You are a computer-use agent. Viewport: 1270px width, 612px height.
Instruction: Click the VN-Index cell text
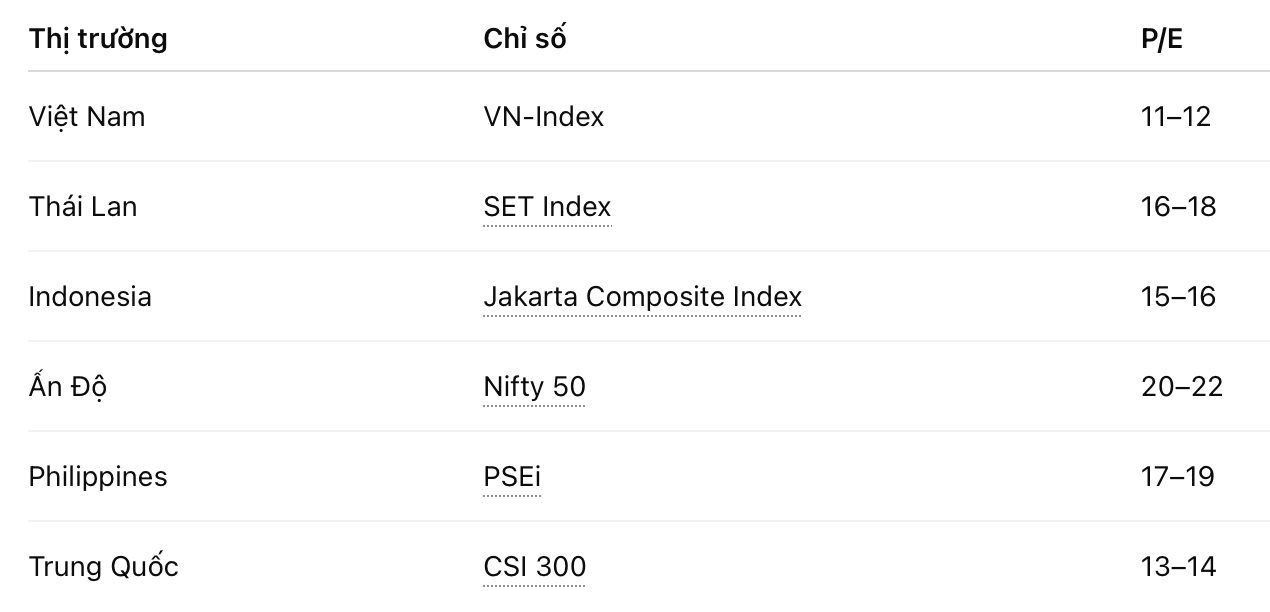pyautogui.click(x=543, y=117)
